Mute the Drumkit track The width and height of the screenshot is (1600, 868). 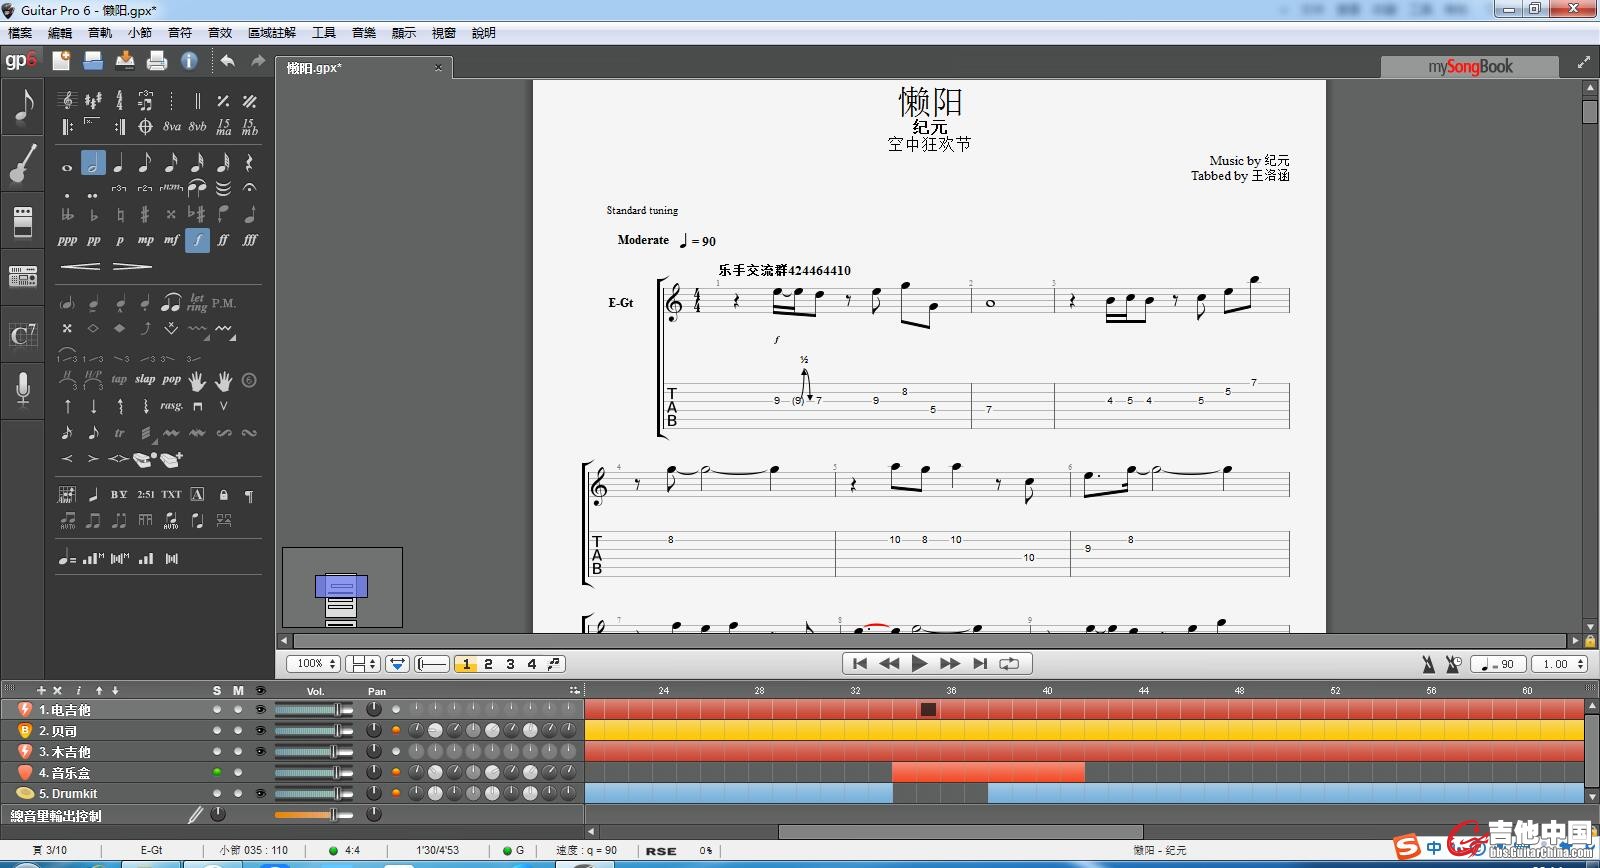pyautogui.click(x=238, y=794)
